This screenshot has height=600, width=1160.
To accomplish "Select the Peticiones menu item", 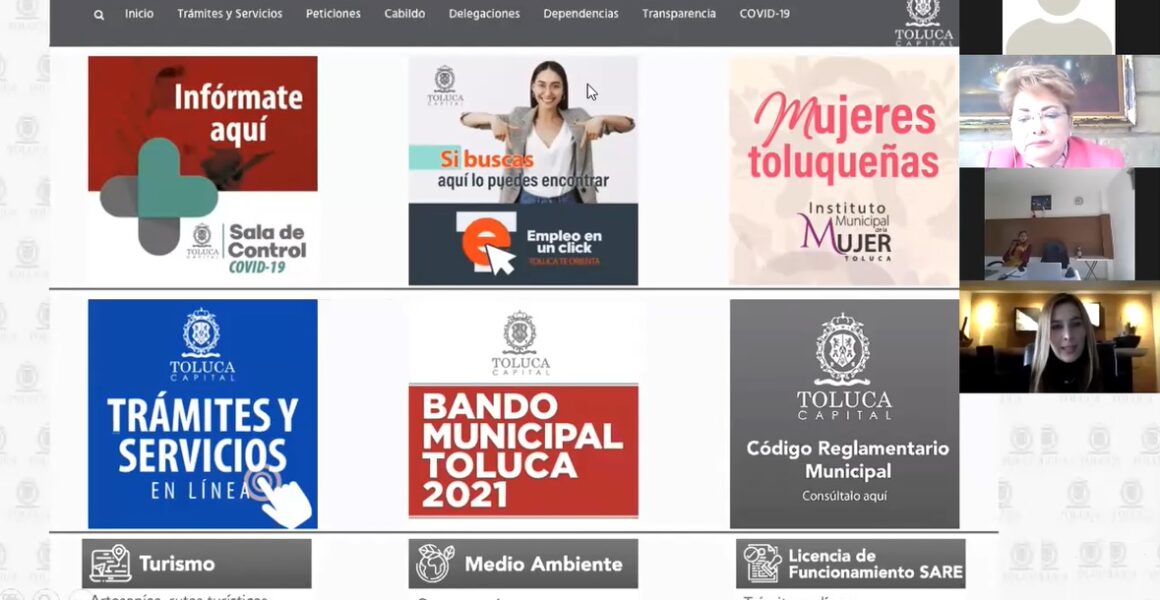I will click(x=333, y=14).
